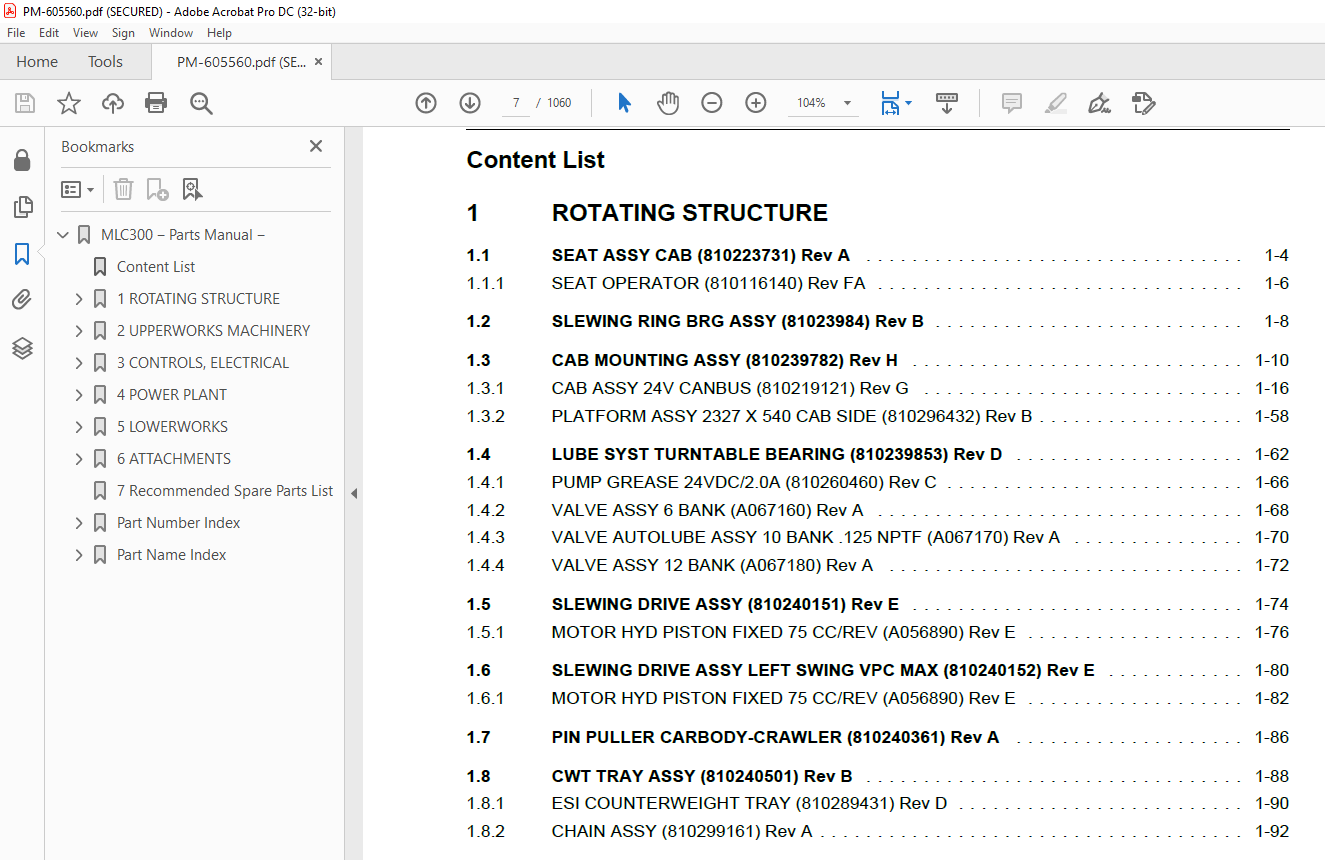Jump to LUBE SYST TURNTABLE BEARING entry
Viewport: 1325px width, 860px height.
click(776, 454)
